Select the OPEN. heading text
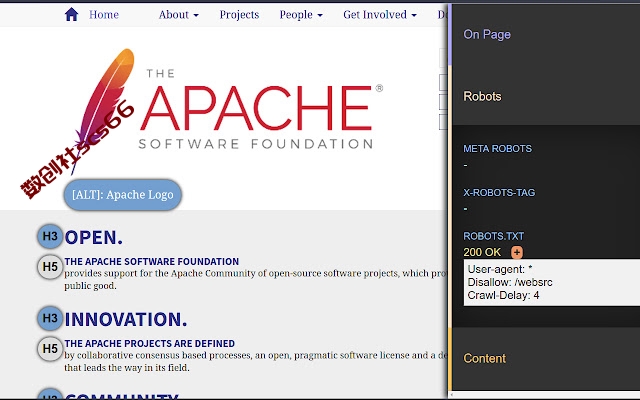The width and height of the screenshot is (640, 400). [93, 237]
